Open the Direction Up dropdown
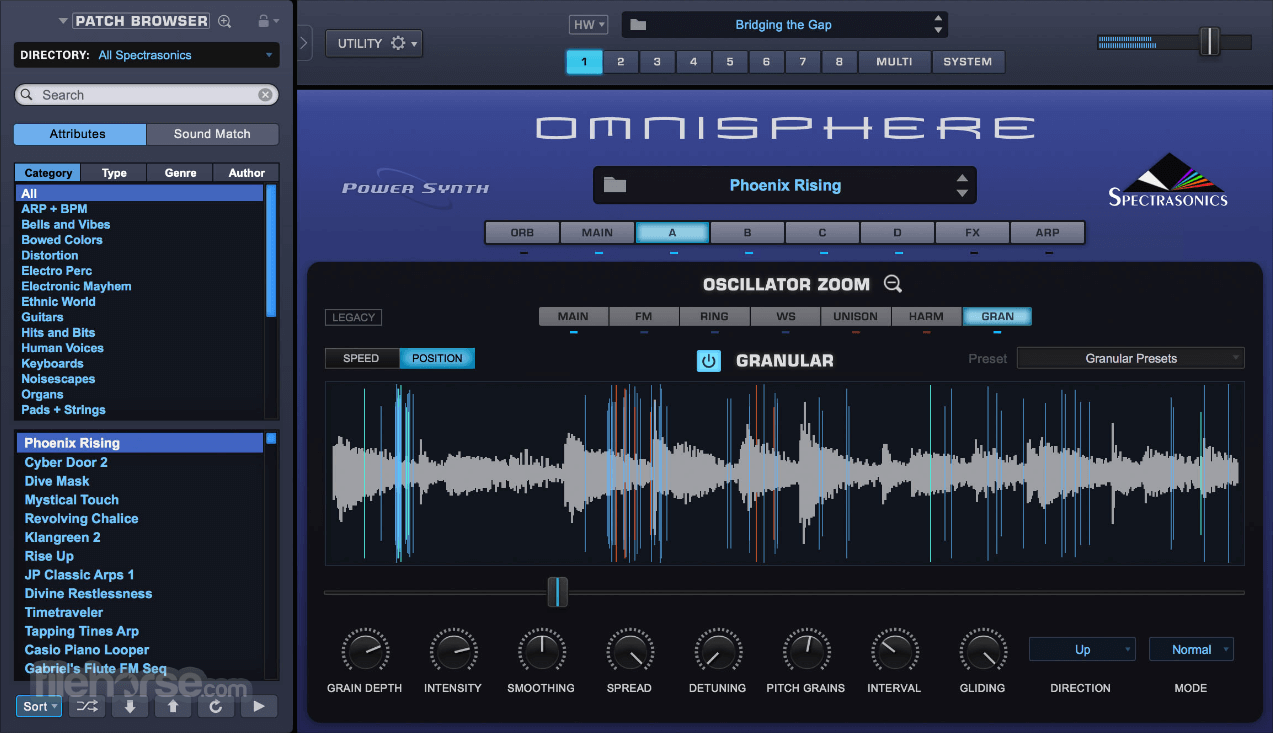Viewport: 1273px width, 733px height. pyautogui.click(x=1082, y=650)
